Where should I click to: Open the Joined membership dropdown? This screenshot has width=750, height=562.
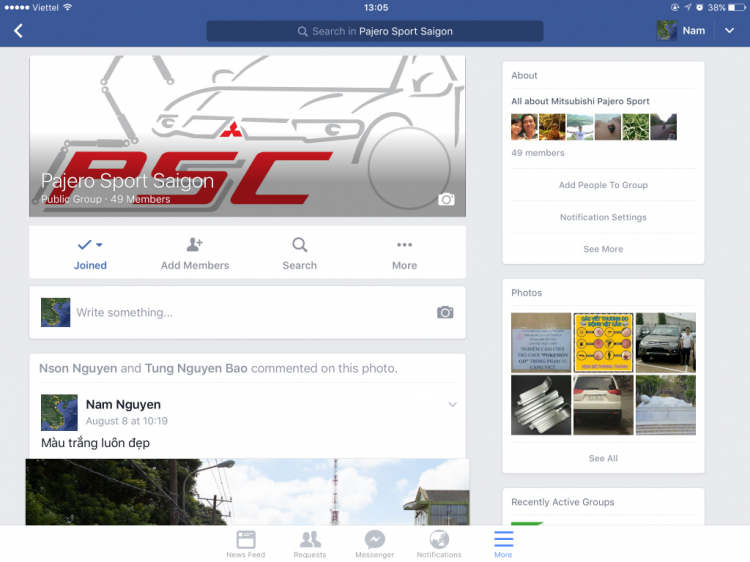pyautogui.click(x=90, y=253)
